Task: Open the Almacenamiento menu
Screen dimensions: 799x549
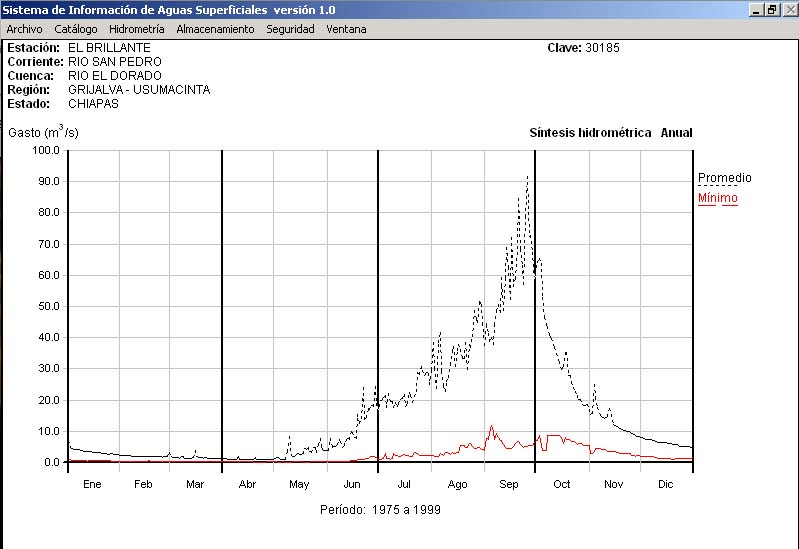Action: [x=215, y=29]
